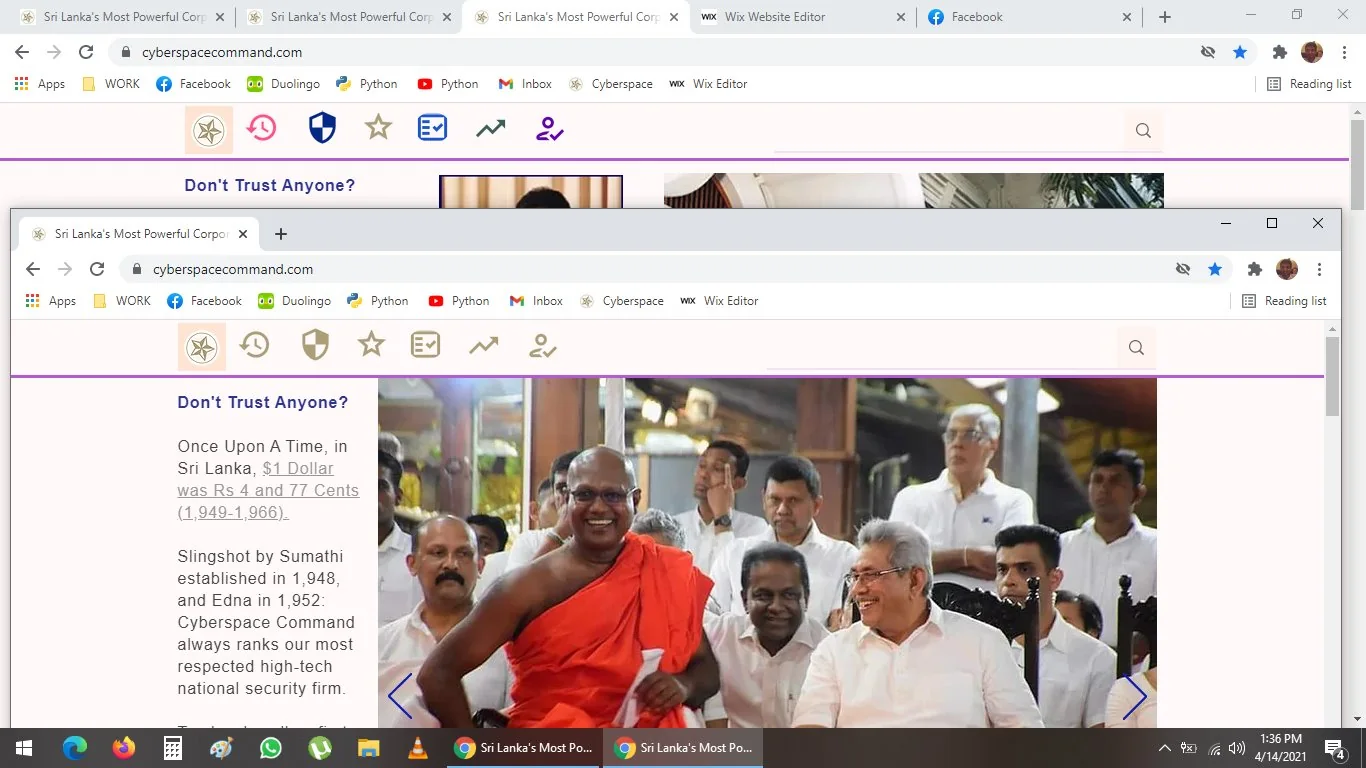Click the star icon in front window
Viewport: 1366px width, 768px height.
click(x=371, y=345)
